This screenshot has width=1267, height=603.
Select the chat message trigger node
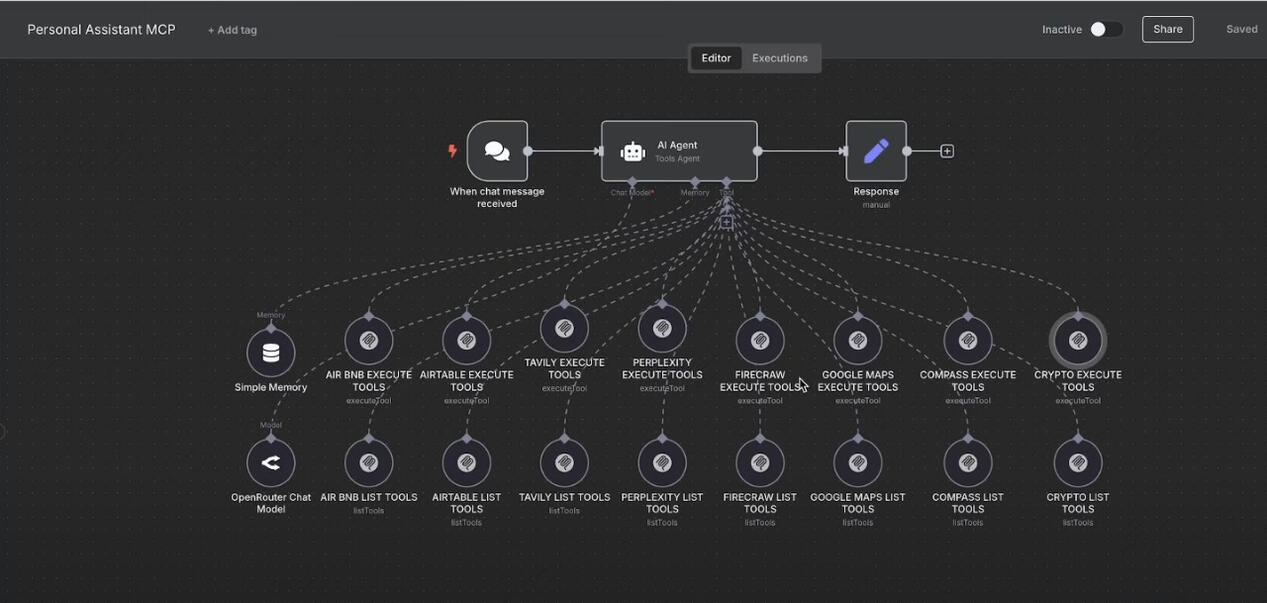point(497,151)
